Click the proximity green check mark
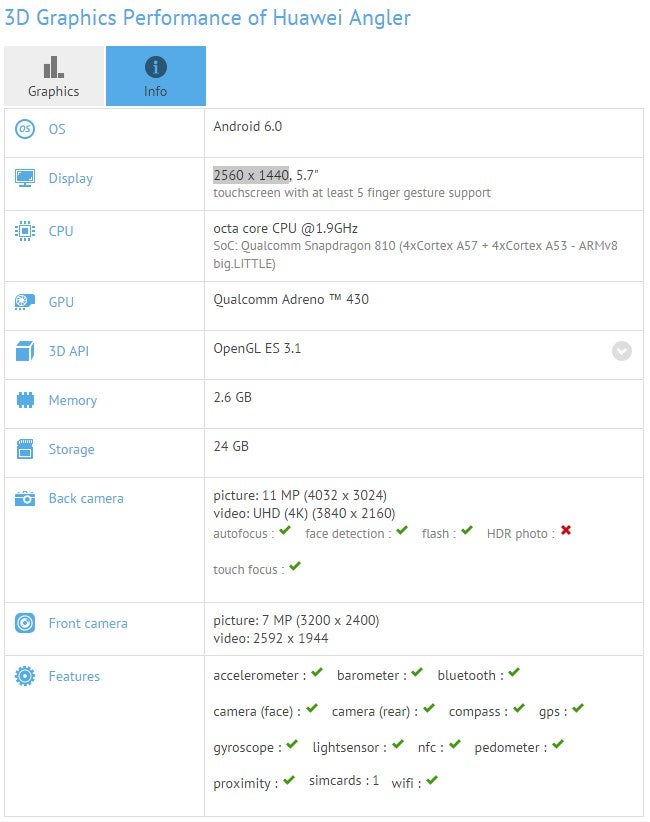The image size is (650, 822). 289,780
